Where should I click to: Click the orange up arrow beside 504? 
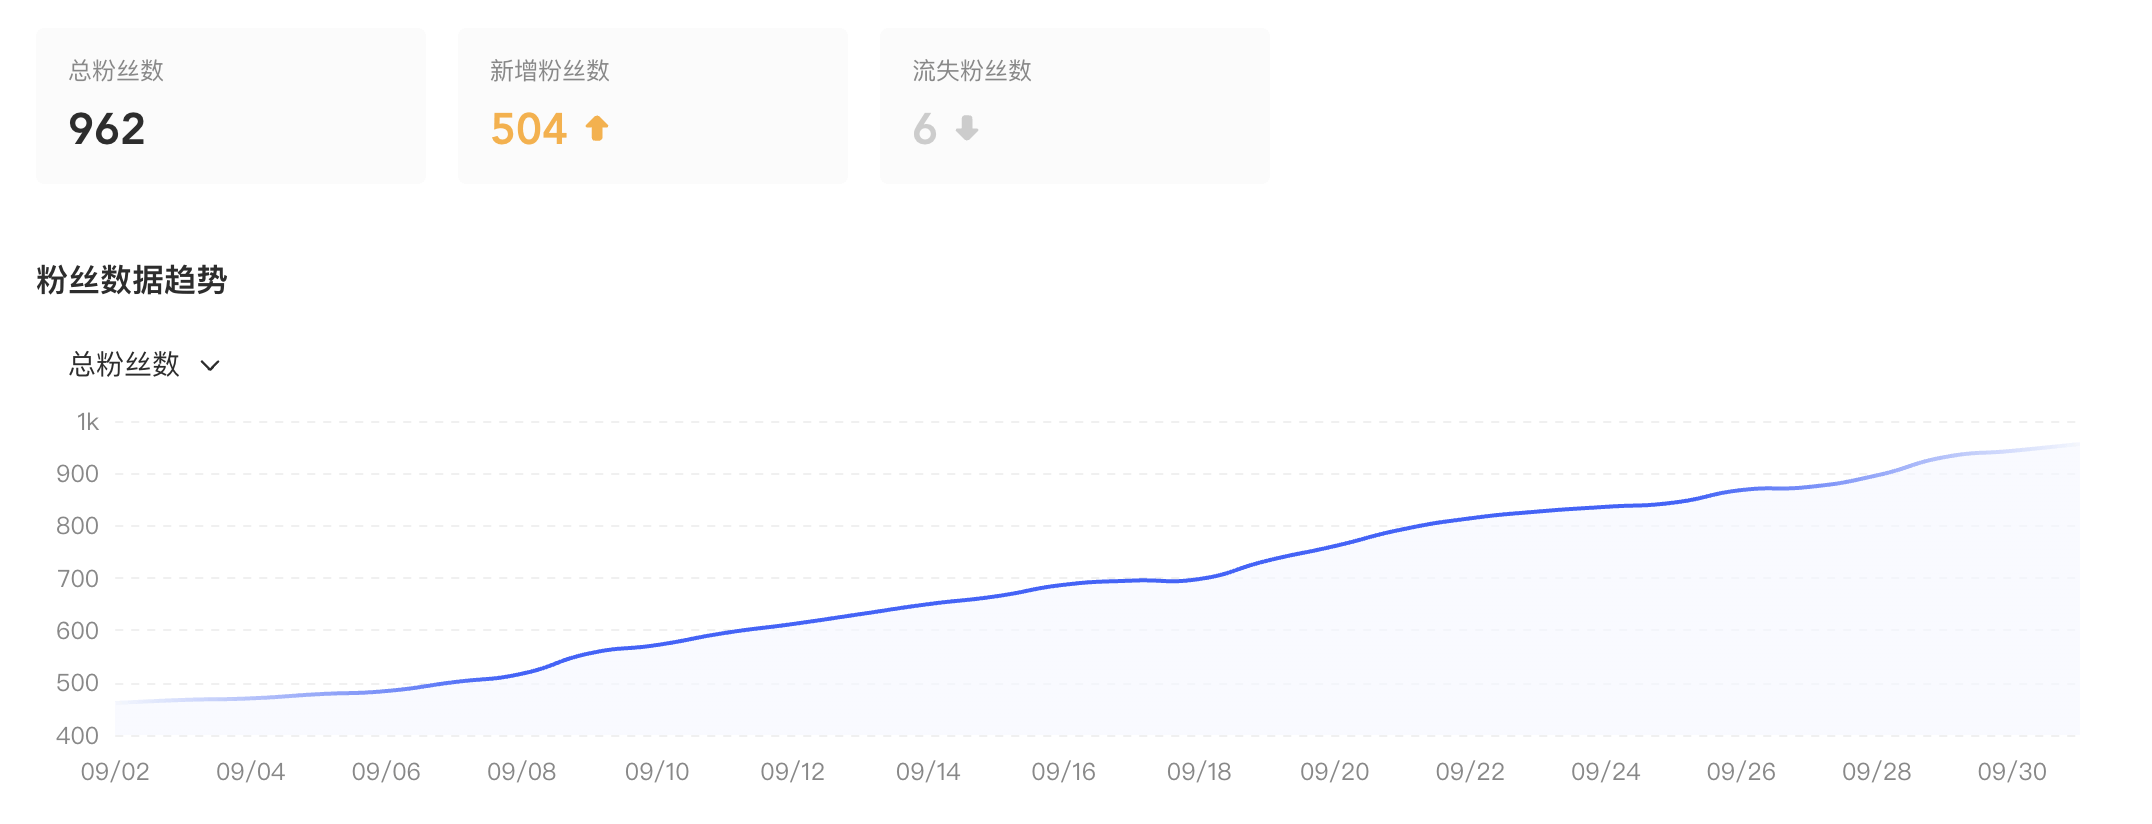597,129
